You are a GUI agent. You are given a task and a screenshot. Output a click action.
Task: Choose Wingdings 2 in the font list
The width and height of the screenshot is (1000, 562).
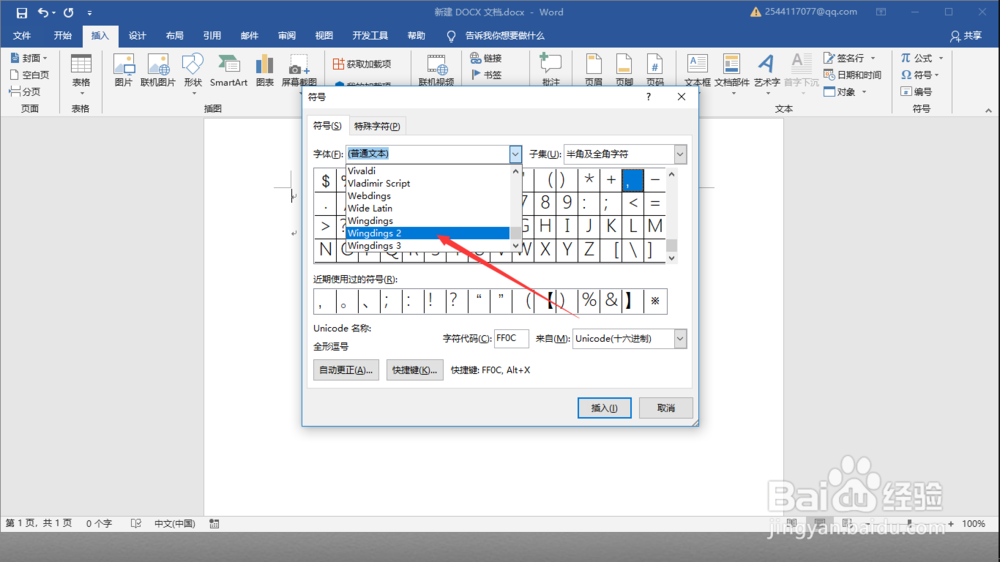(x=427, y=233)
